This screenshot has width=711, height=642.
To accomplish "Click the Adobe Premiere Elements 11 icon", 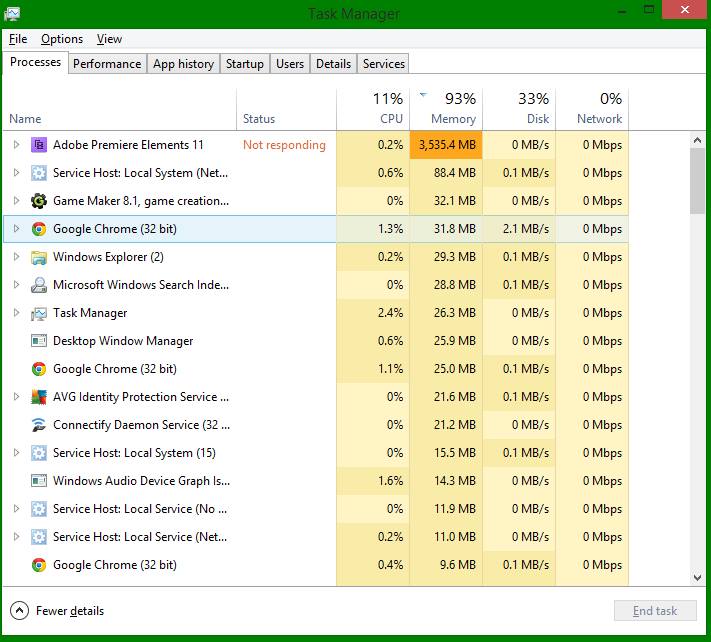I will click(39, 145).
